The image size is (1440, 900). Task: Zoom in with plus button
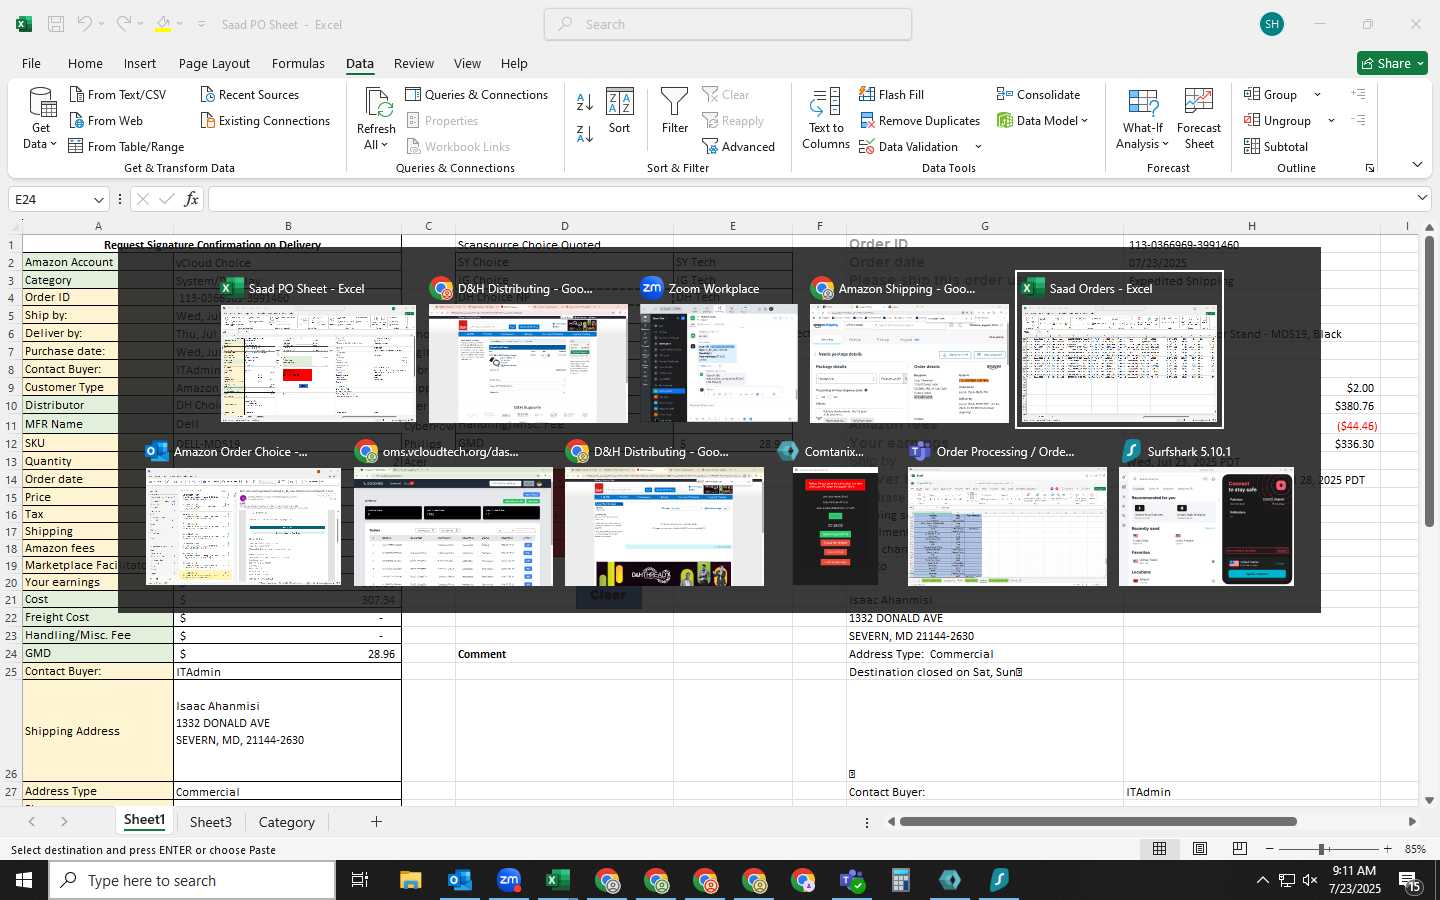pos(1387,849)
